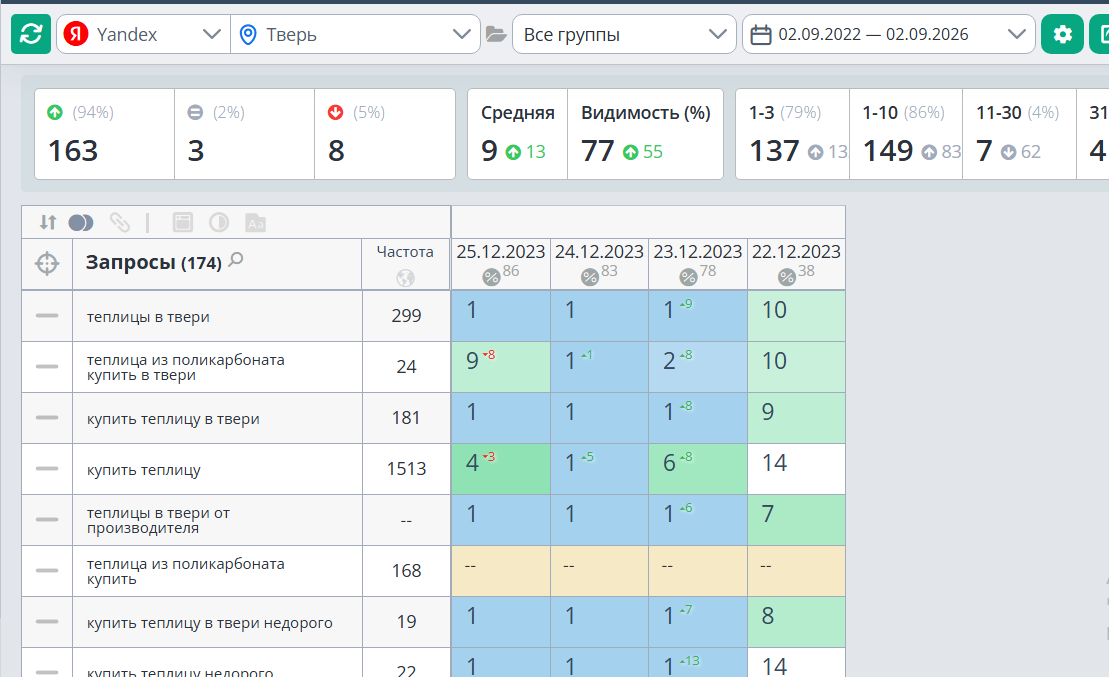The image size is (1109, 677).
Task: Click the sort arrows icon in table toolbar
Action: [x=47, y=223]
